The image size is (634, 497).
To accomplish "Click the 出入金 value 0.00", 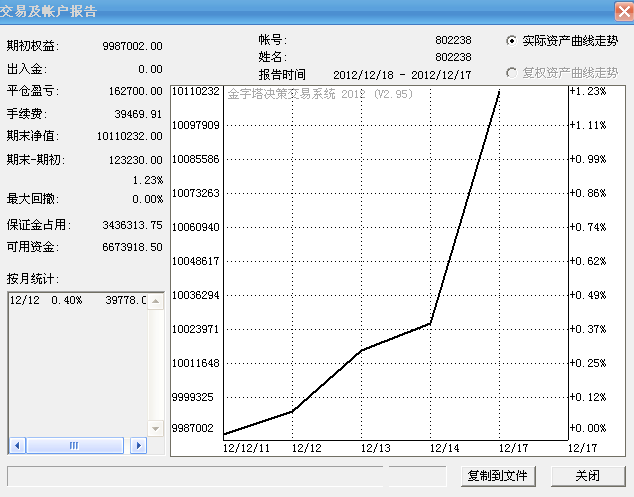I will [x=150, y=69].
